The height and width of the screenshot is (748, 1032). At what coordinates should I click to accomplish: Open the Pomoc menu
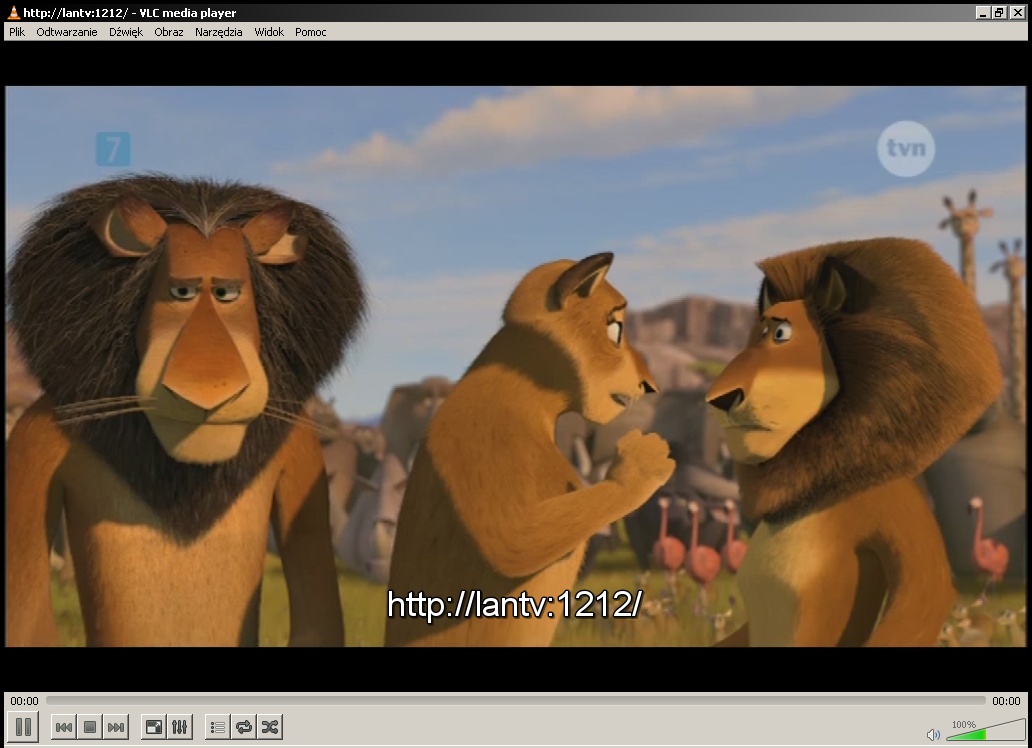(311, 32)
